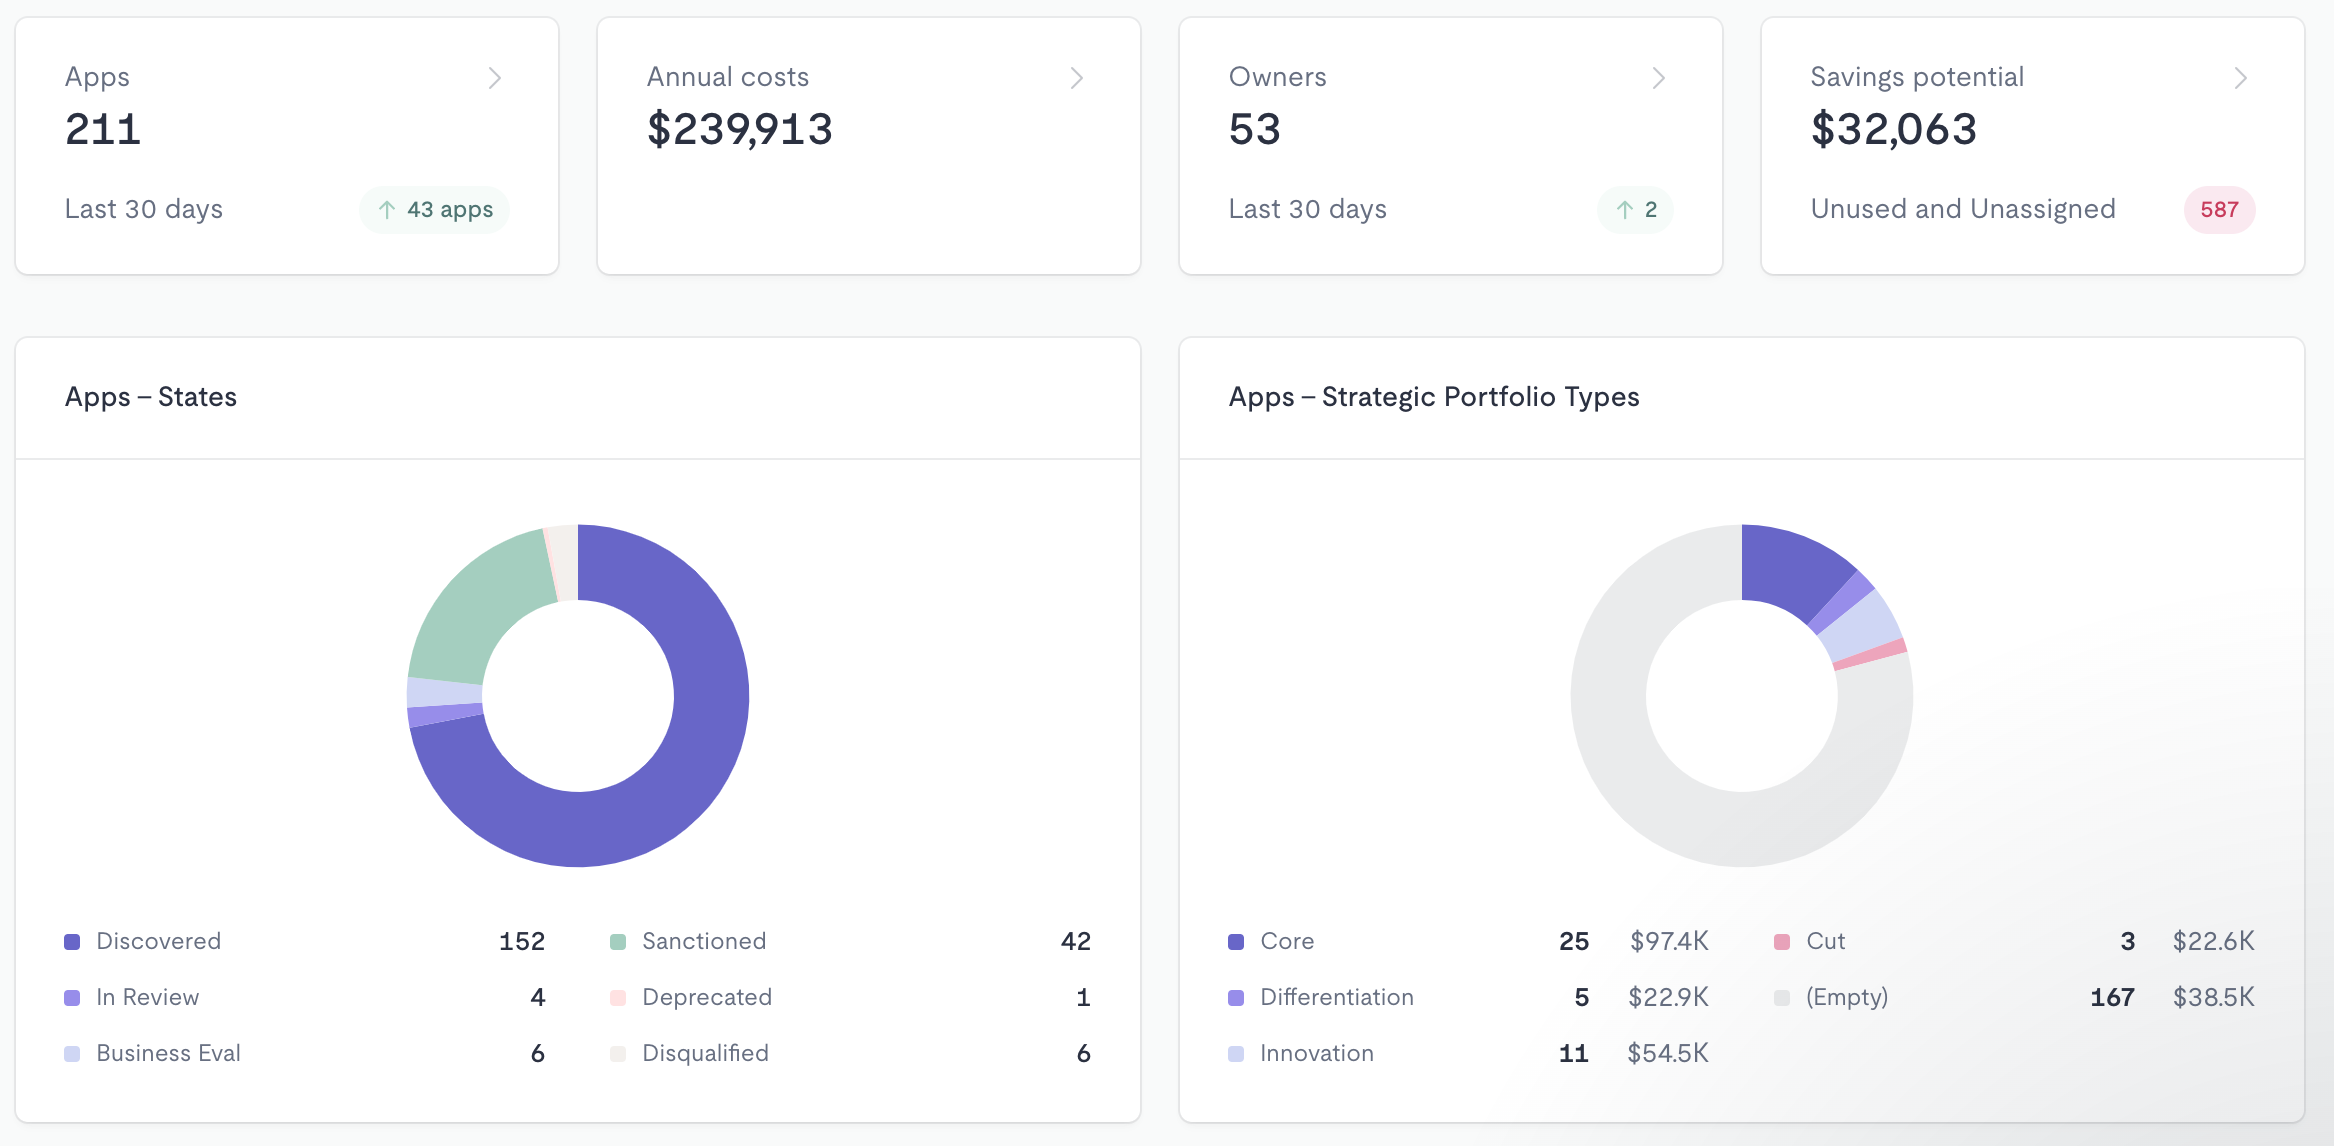The width and height of the screenshot is (2334, 1146).
Task: Select the Differentiation legend entry
Action: (x=1336, y=997)
